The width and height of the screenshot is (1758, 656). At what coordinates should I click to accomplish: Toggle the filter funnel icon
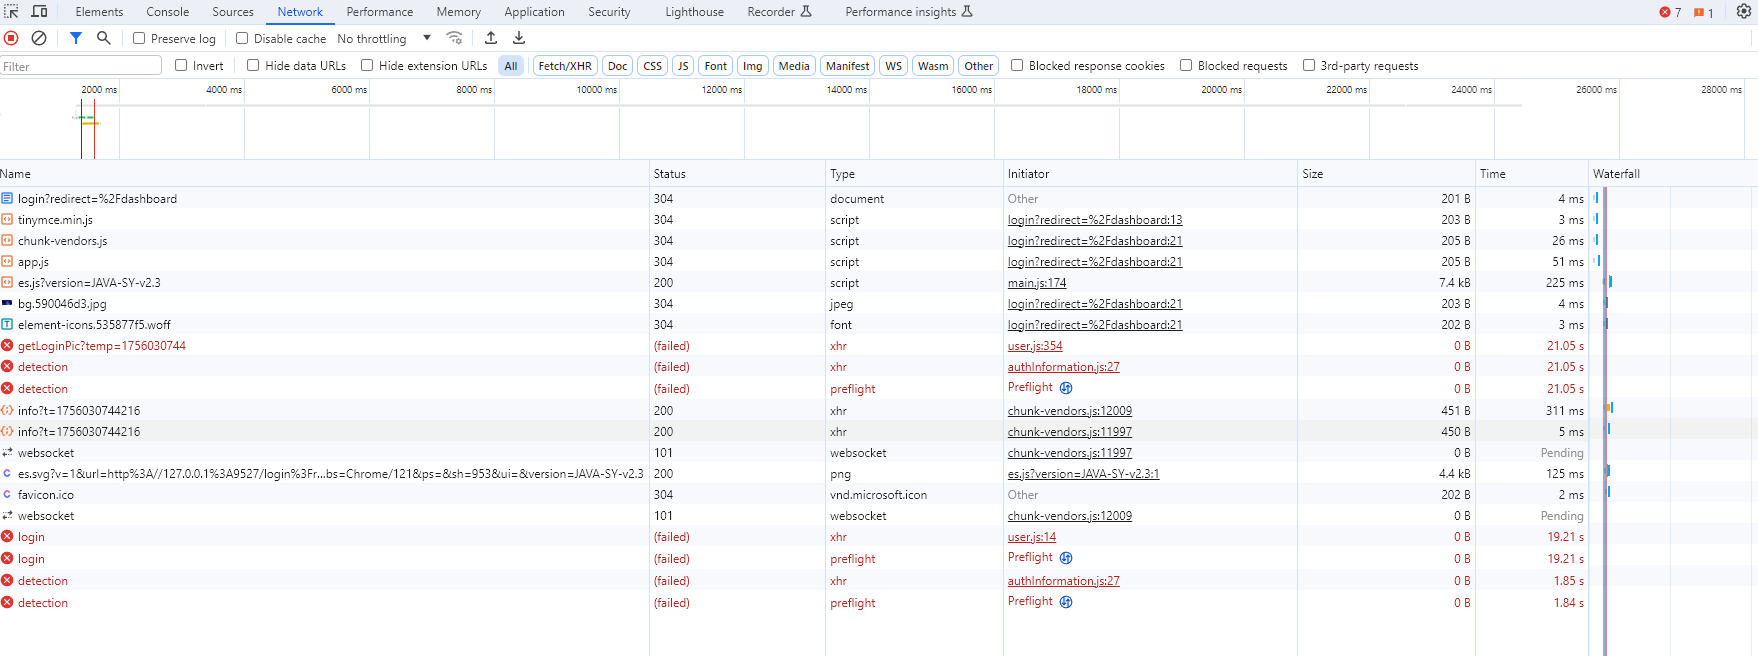[x=76, y=38]
